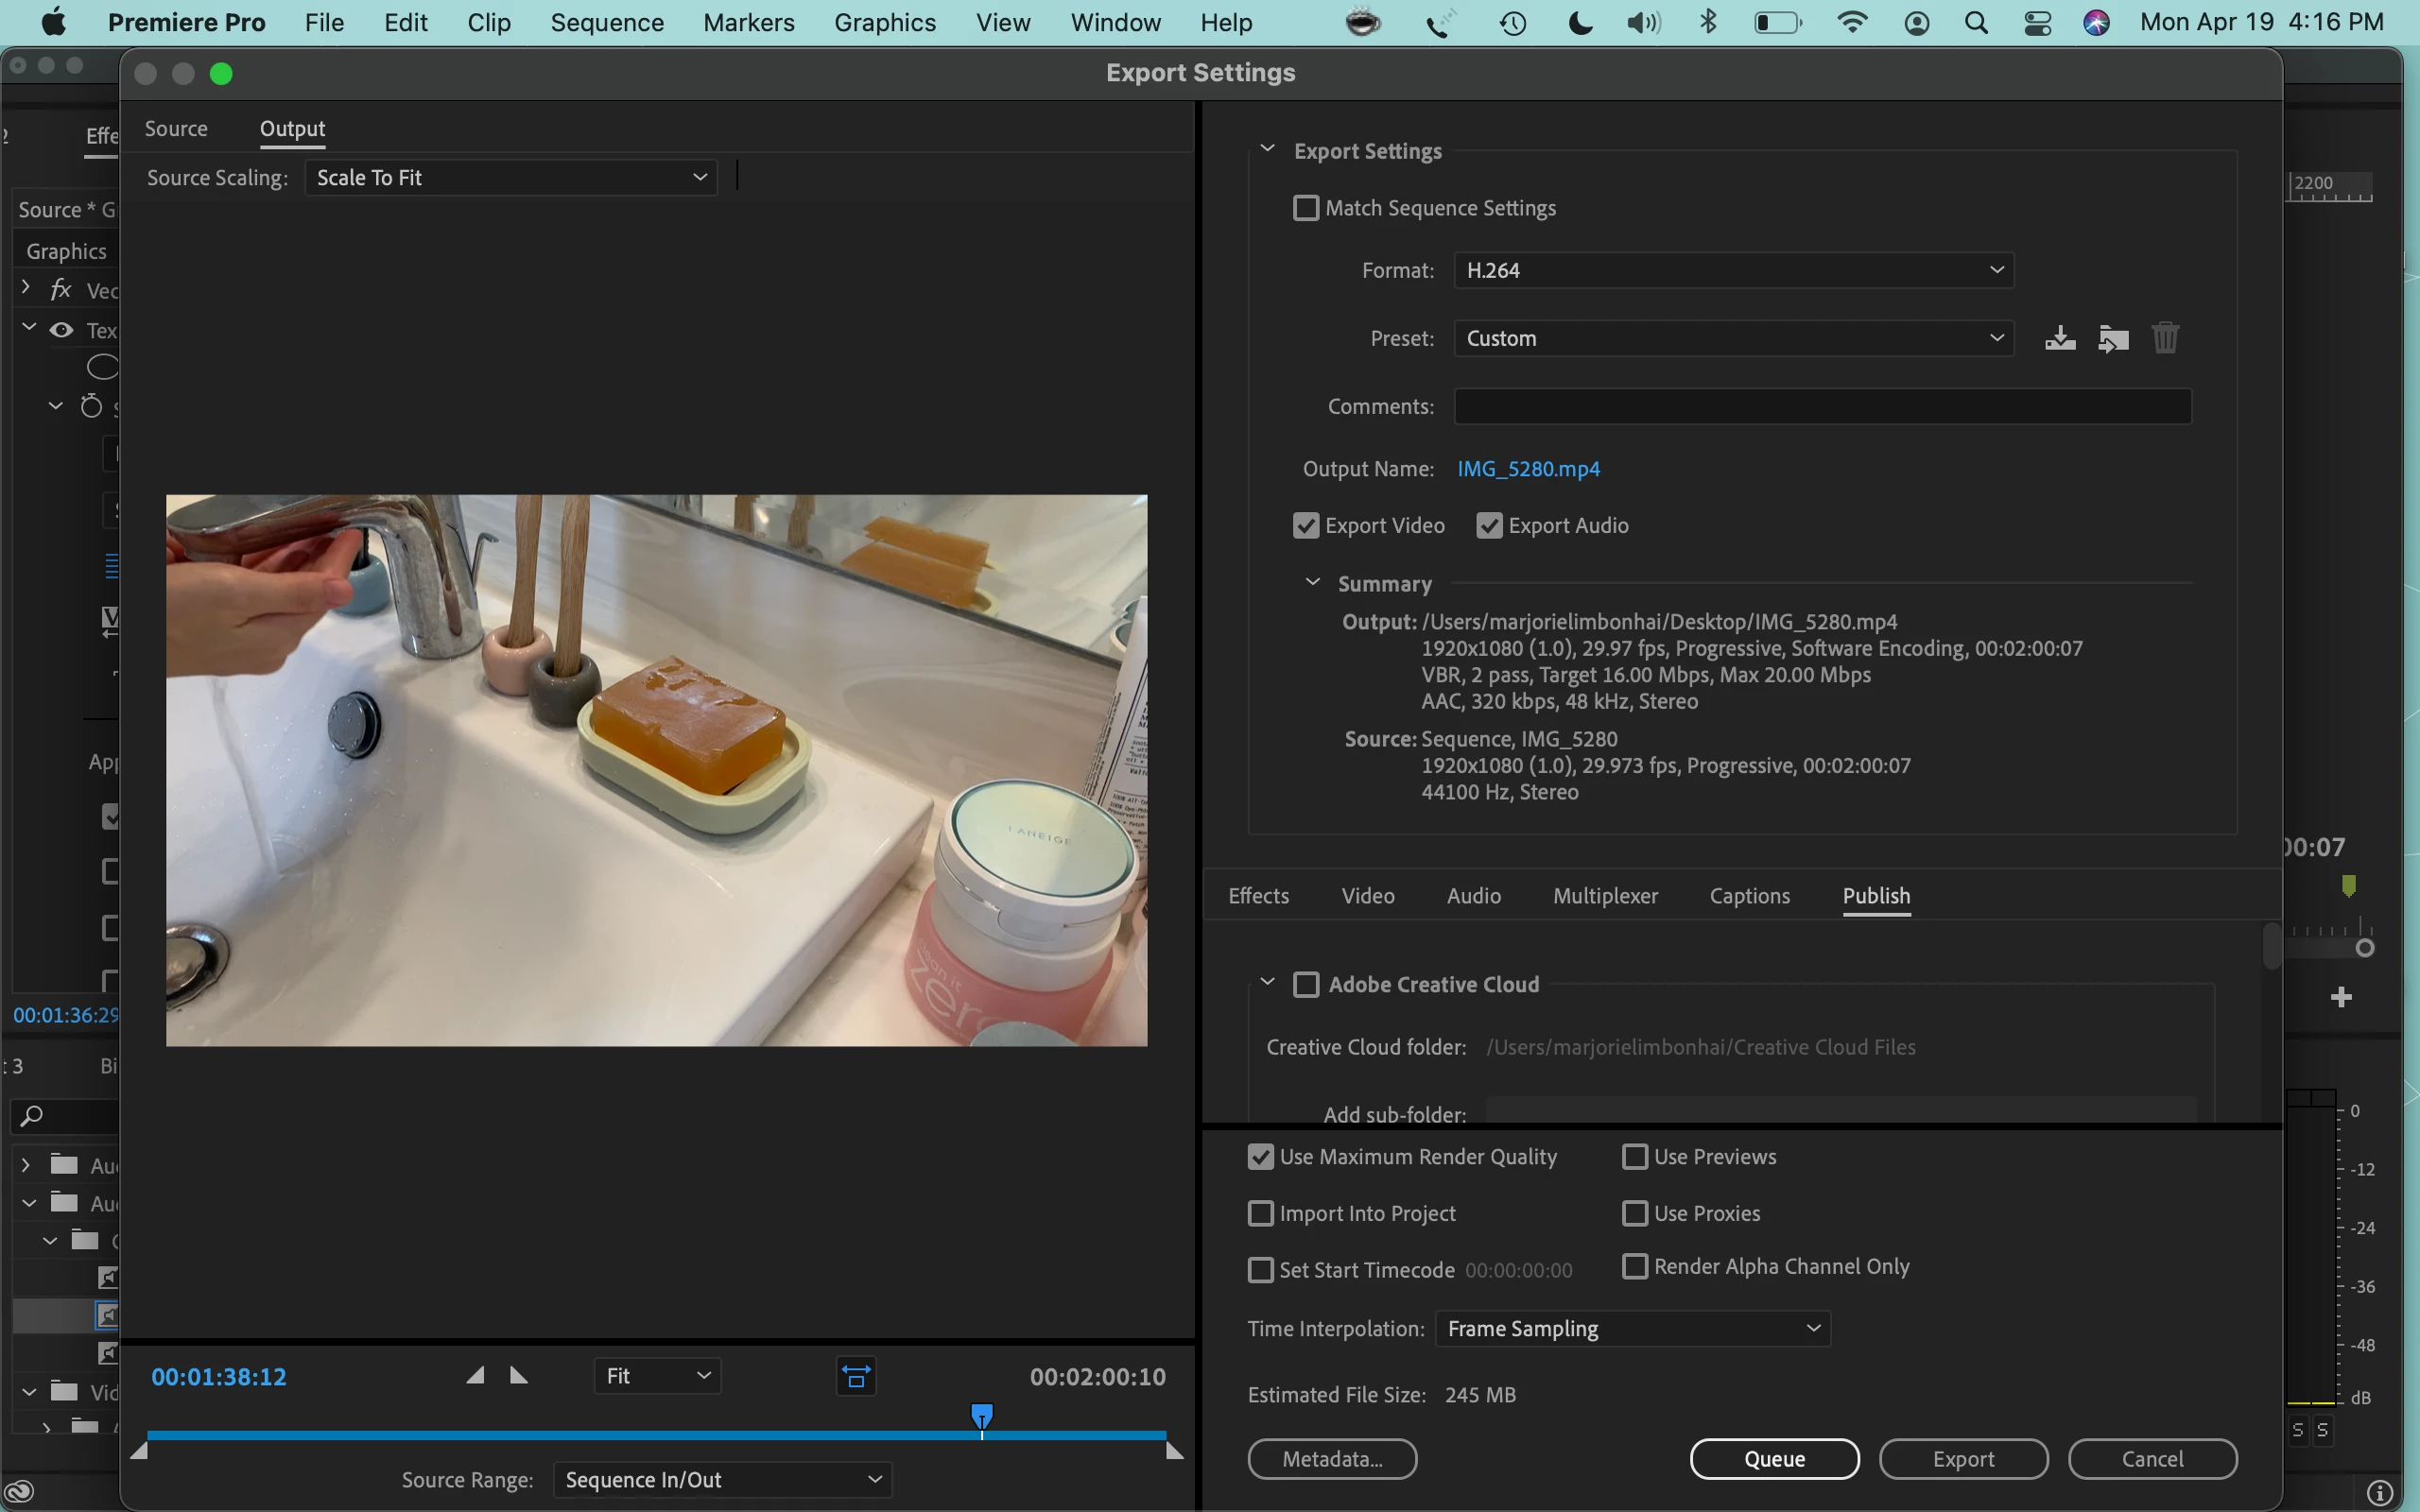Click the blue playhead on preview timeline
2420x1512 pixels.
(x=982, y=1415)
